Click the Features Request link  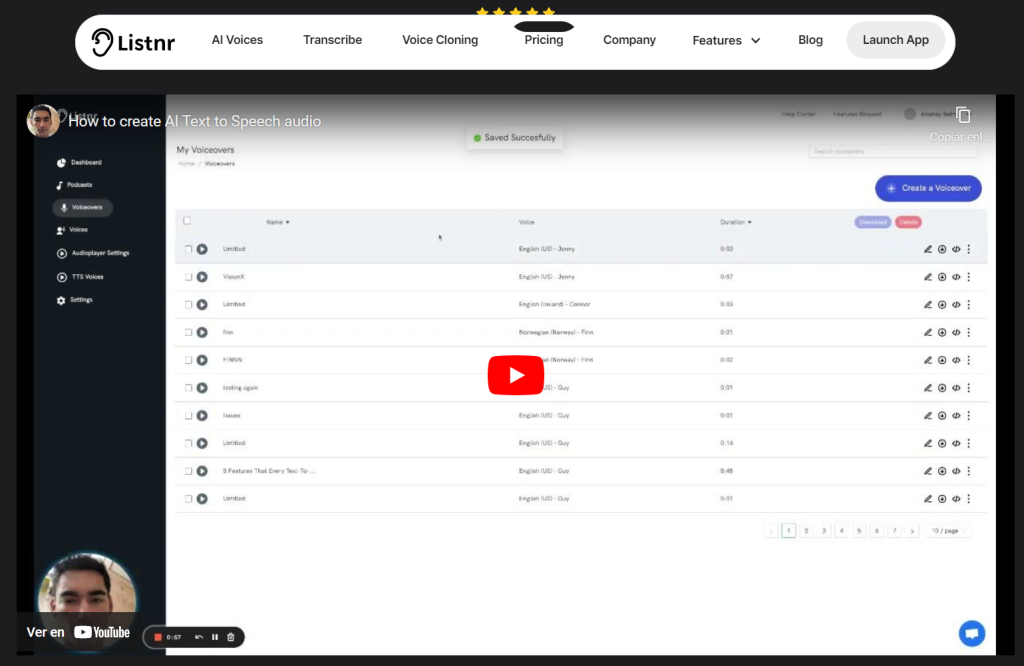coord(857,114)
